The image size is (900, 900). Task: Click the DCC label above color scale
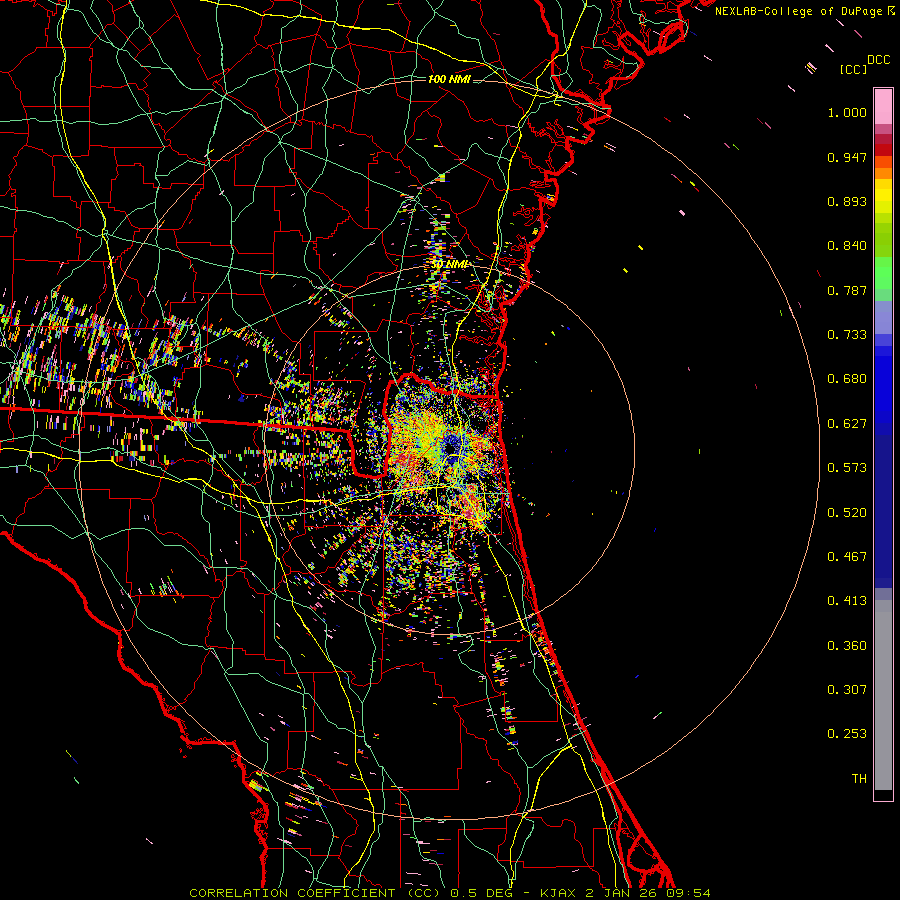(878, 60)
